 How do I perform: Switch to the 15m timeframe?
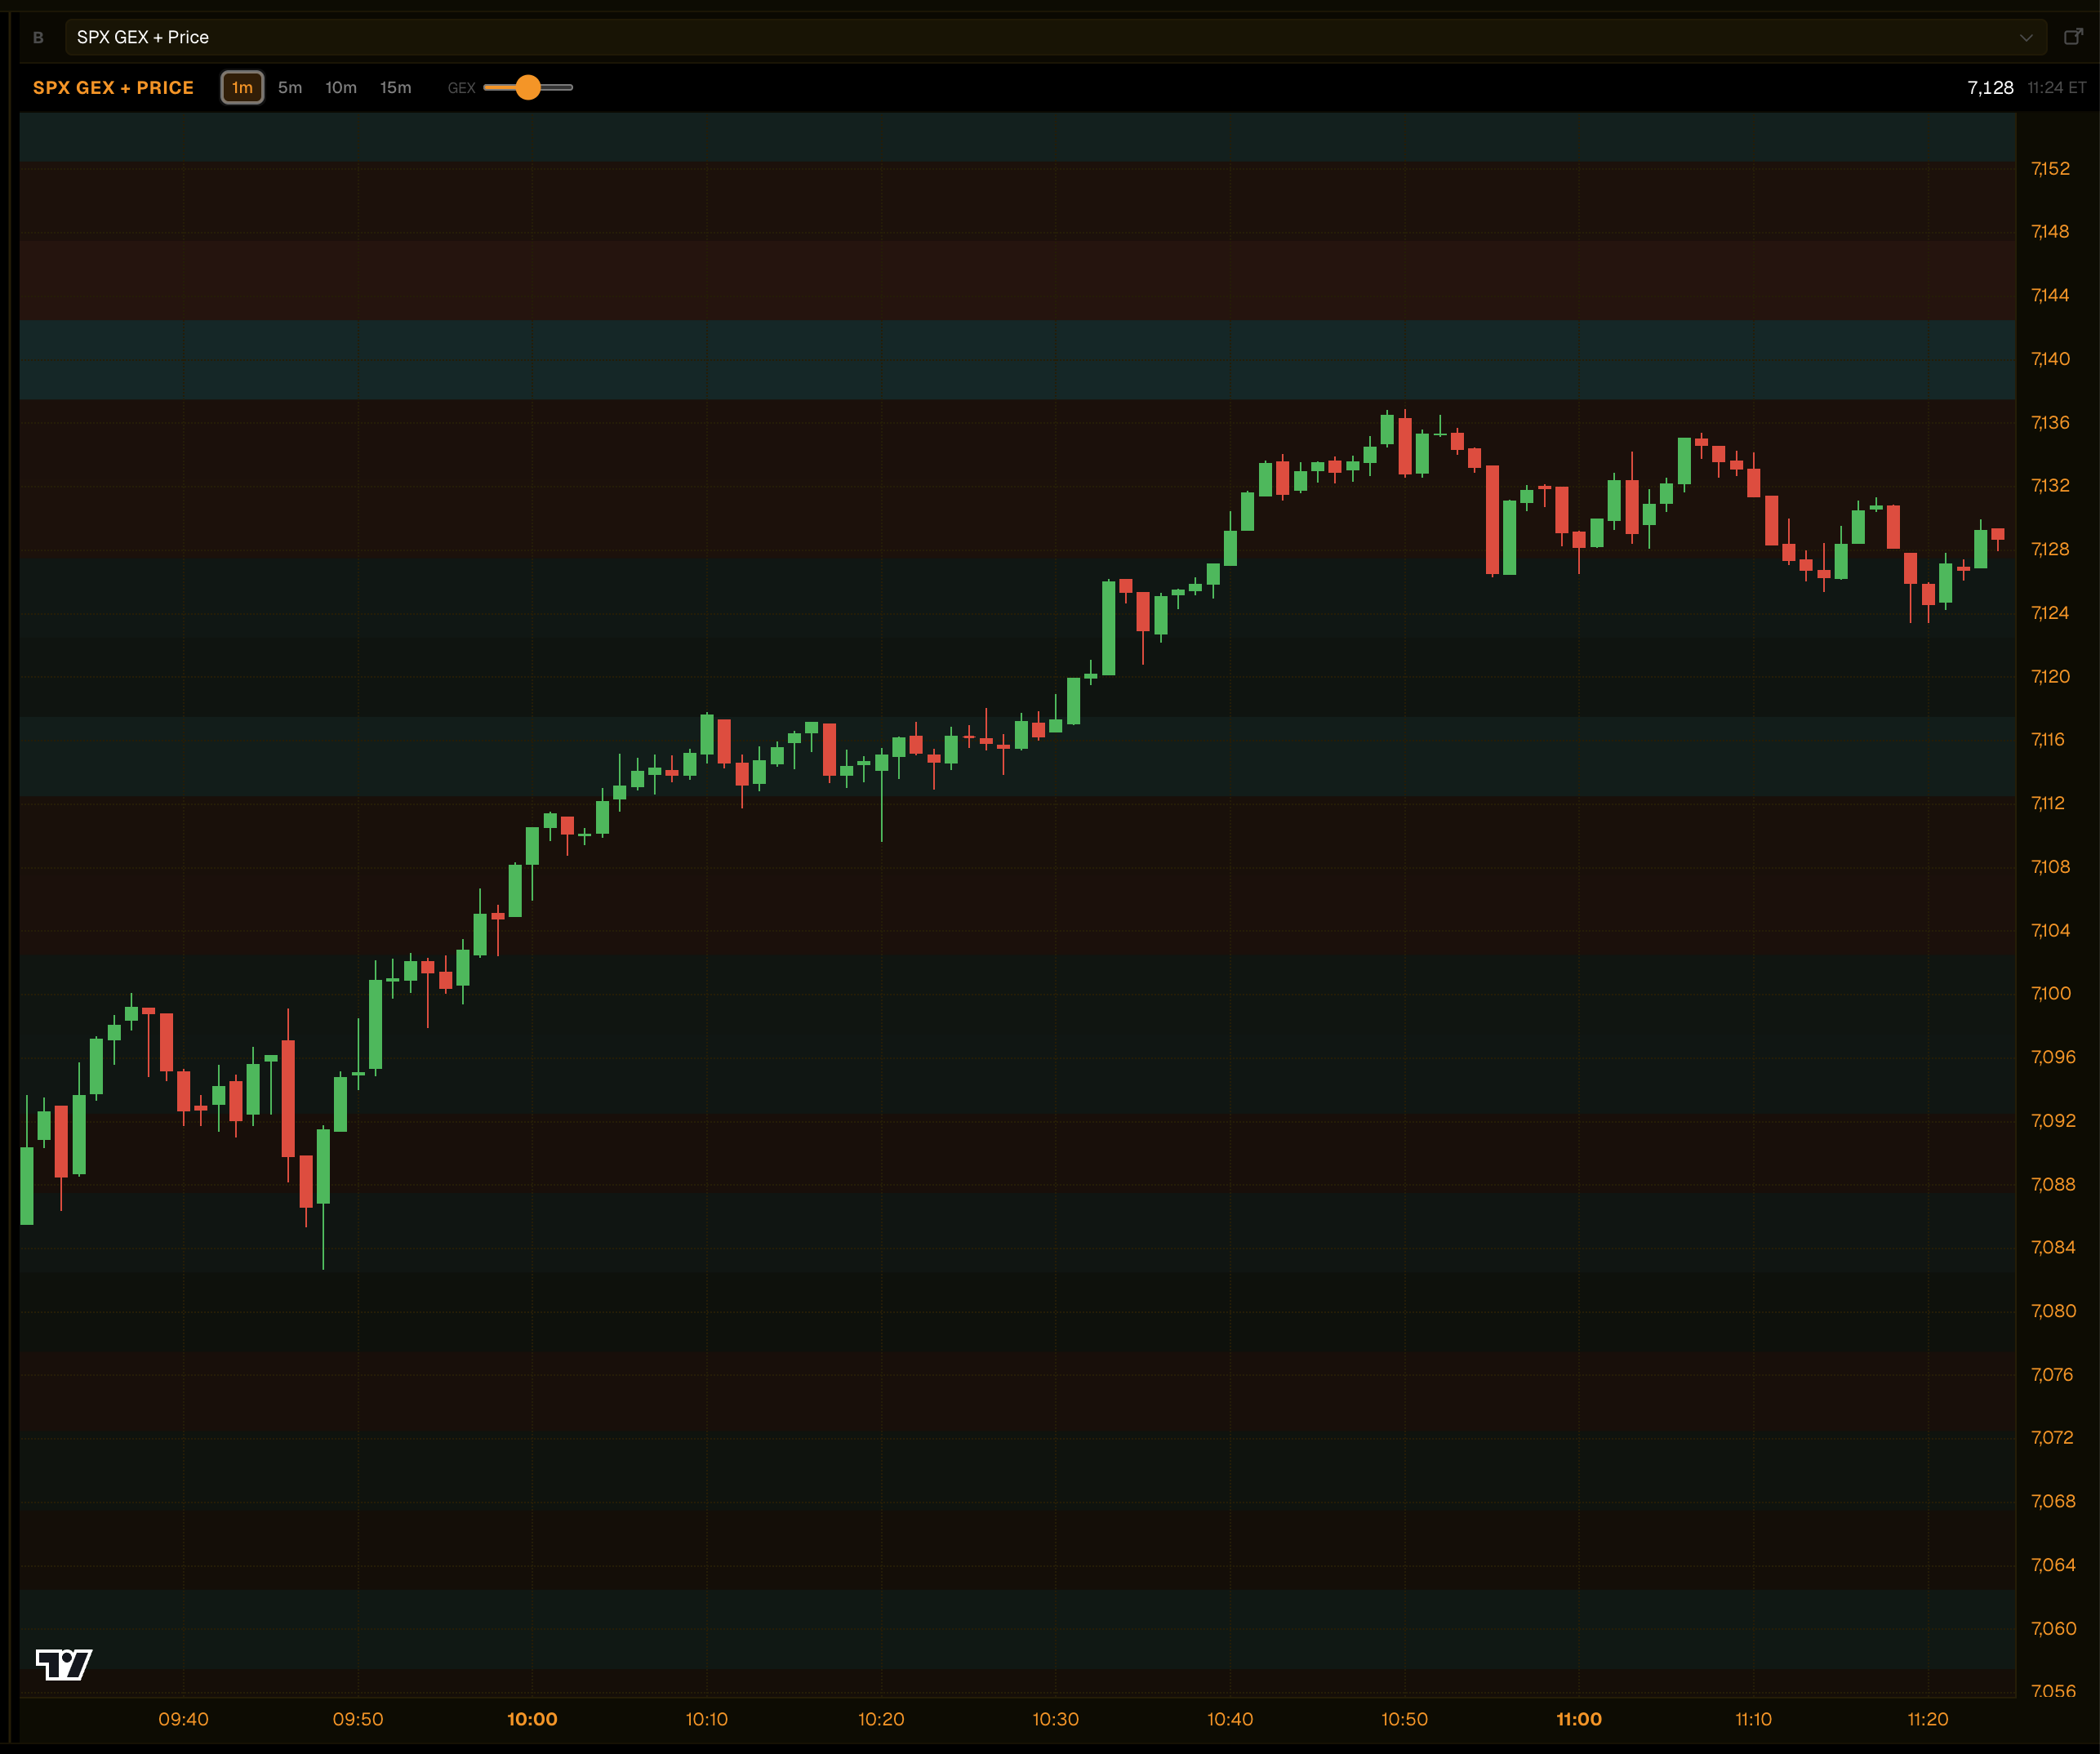pyautogui.click(x=396, y=88)
